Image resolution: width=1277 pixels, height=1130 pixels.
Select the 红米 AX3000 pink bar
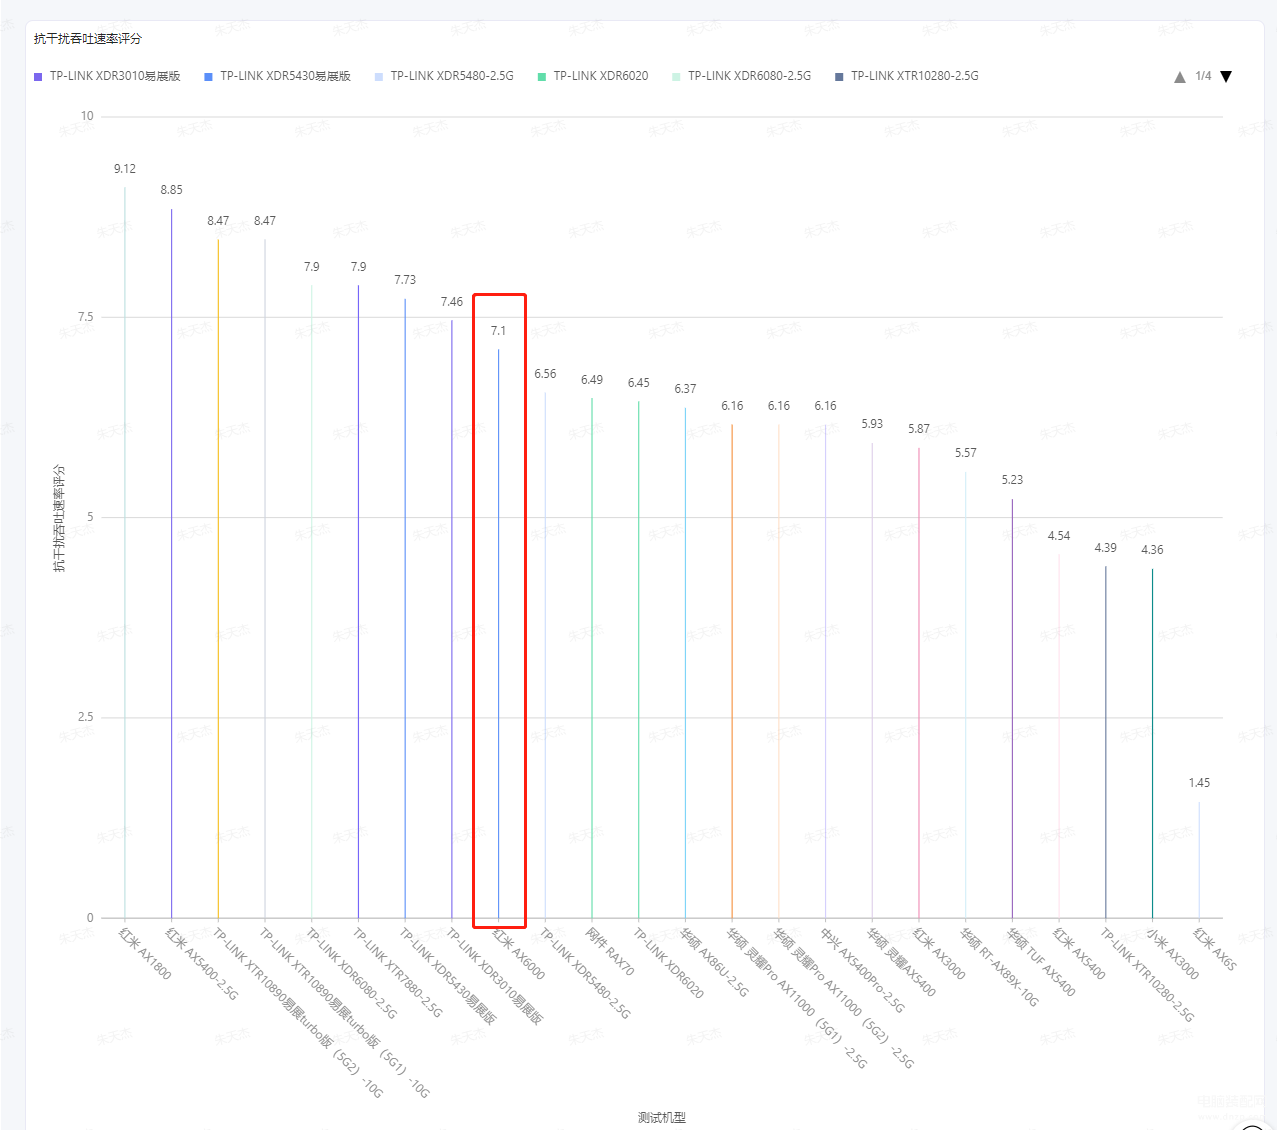(x=919, y=683)
